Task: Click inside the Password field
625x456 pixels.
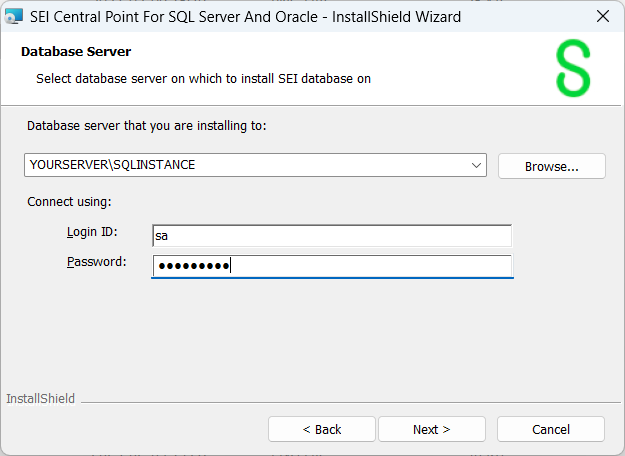Action: (331, 265)
